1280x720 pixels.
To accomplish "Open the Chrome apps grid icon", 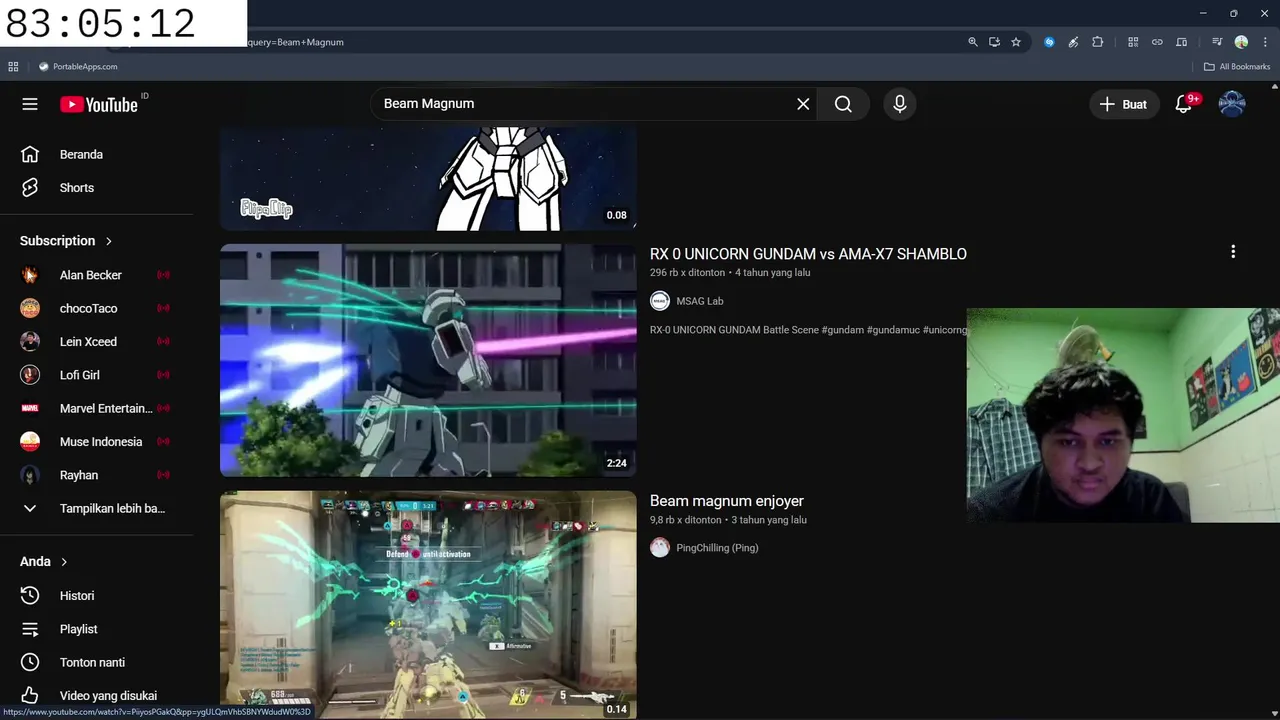I will [13, 67].
